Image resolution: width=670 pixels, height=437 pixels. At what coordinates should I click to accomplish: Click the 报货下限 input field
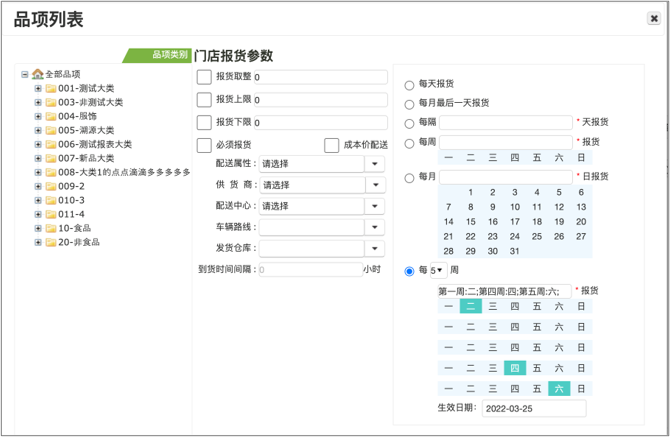[321, 123]
